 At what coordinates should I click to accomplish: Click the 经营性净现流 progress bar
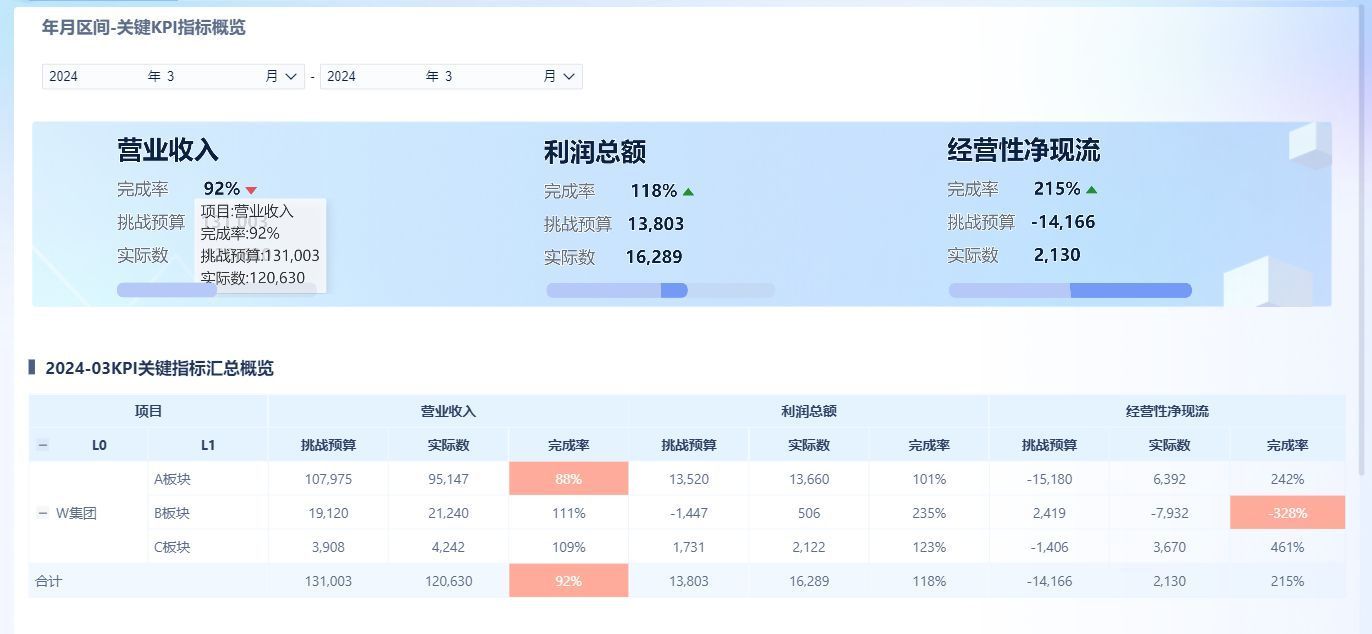(1070, 290)
